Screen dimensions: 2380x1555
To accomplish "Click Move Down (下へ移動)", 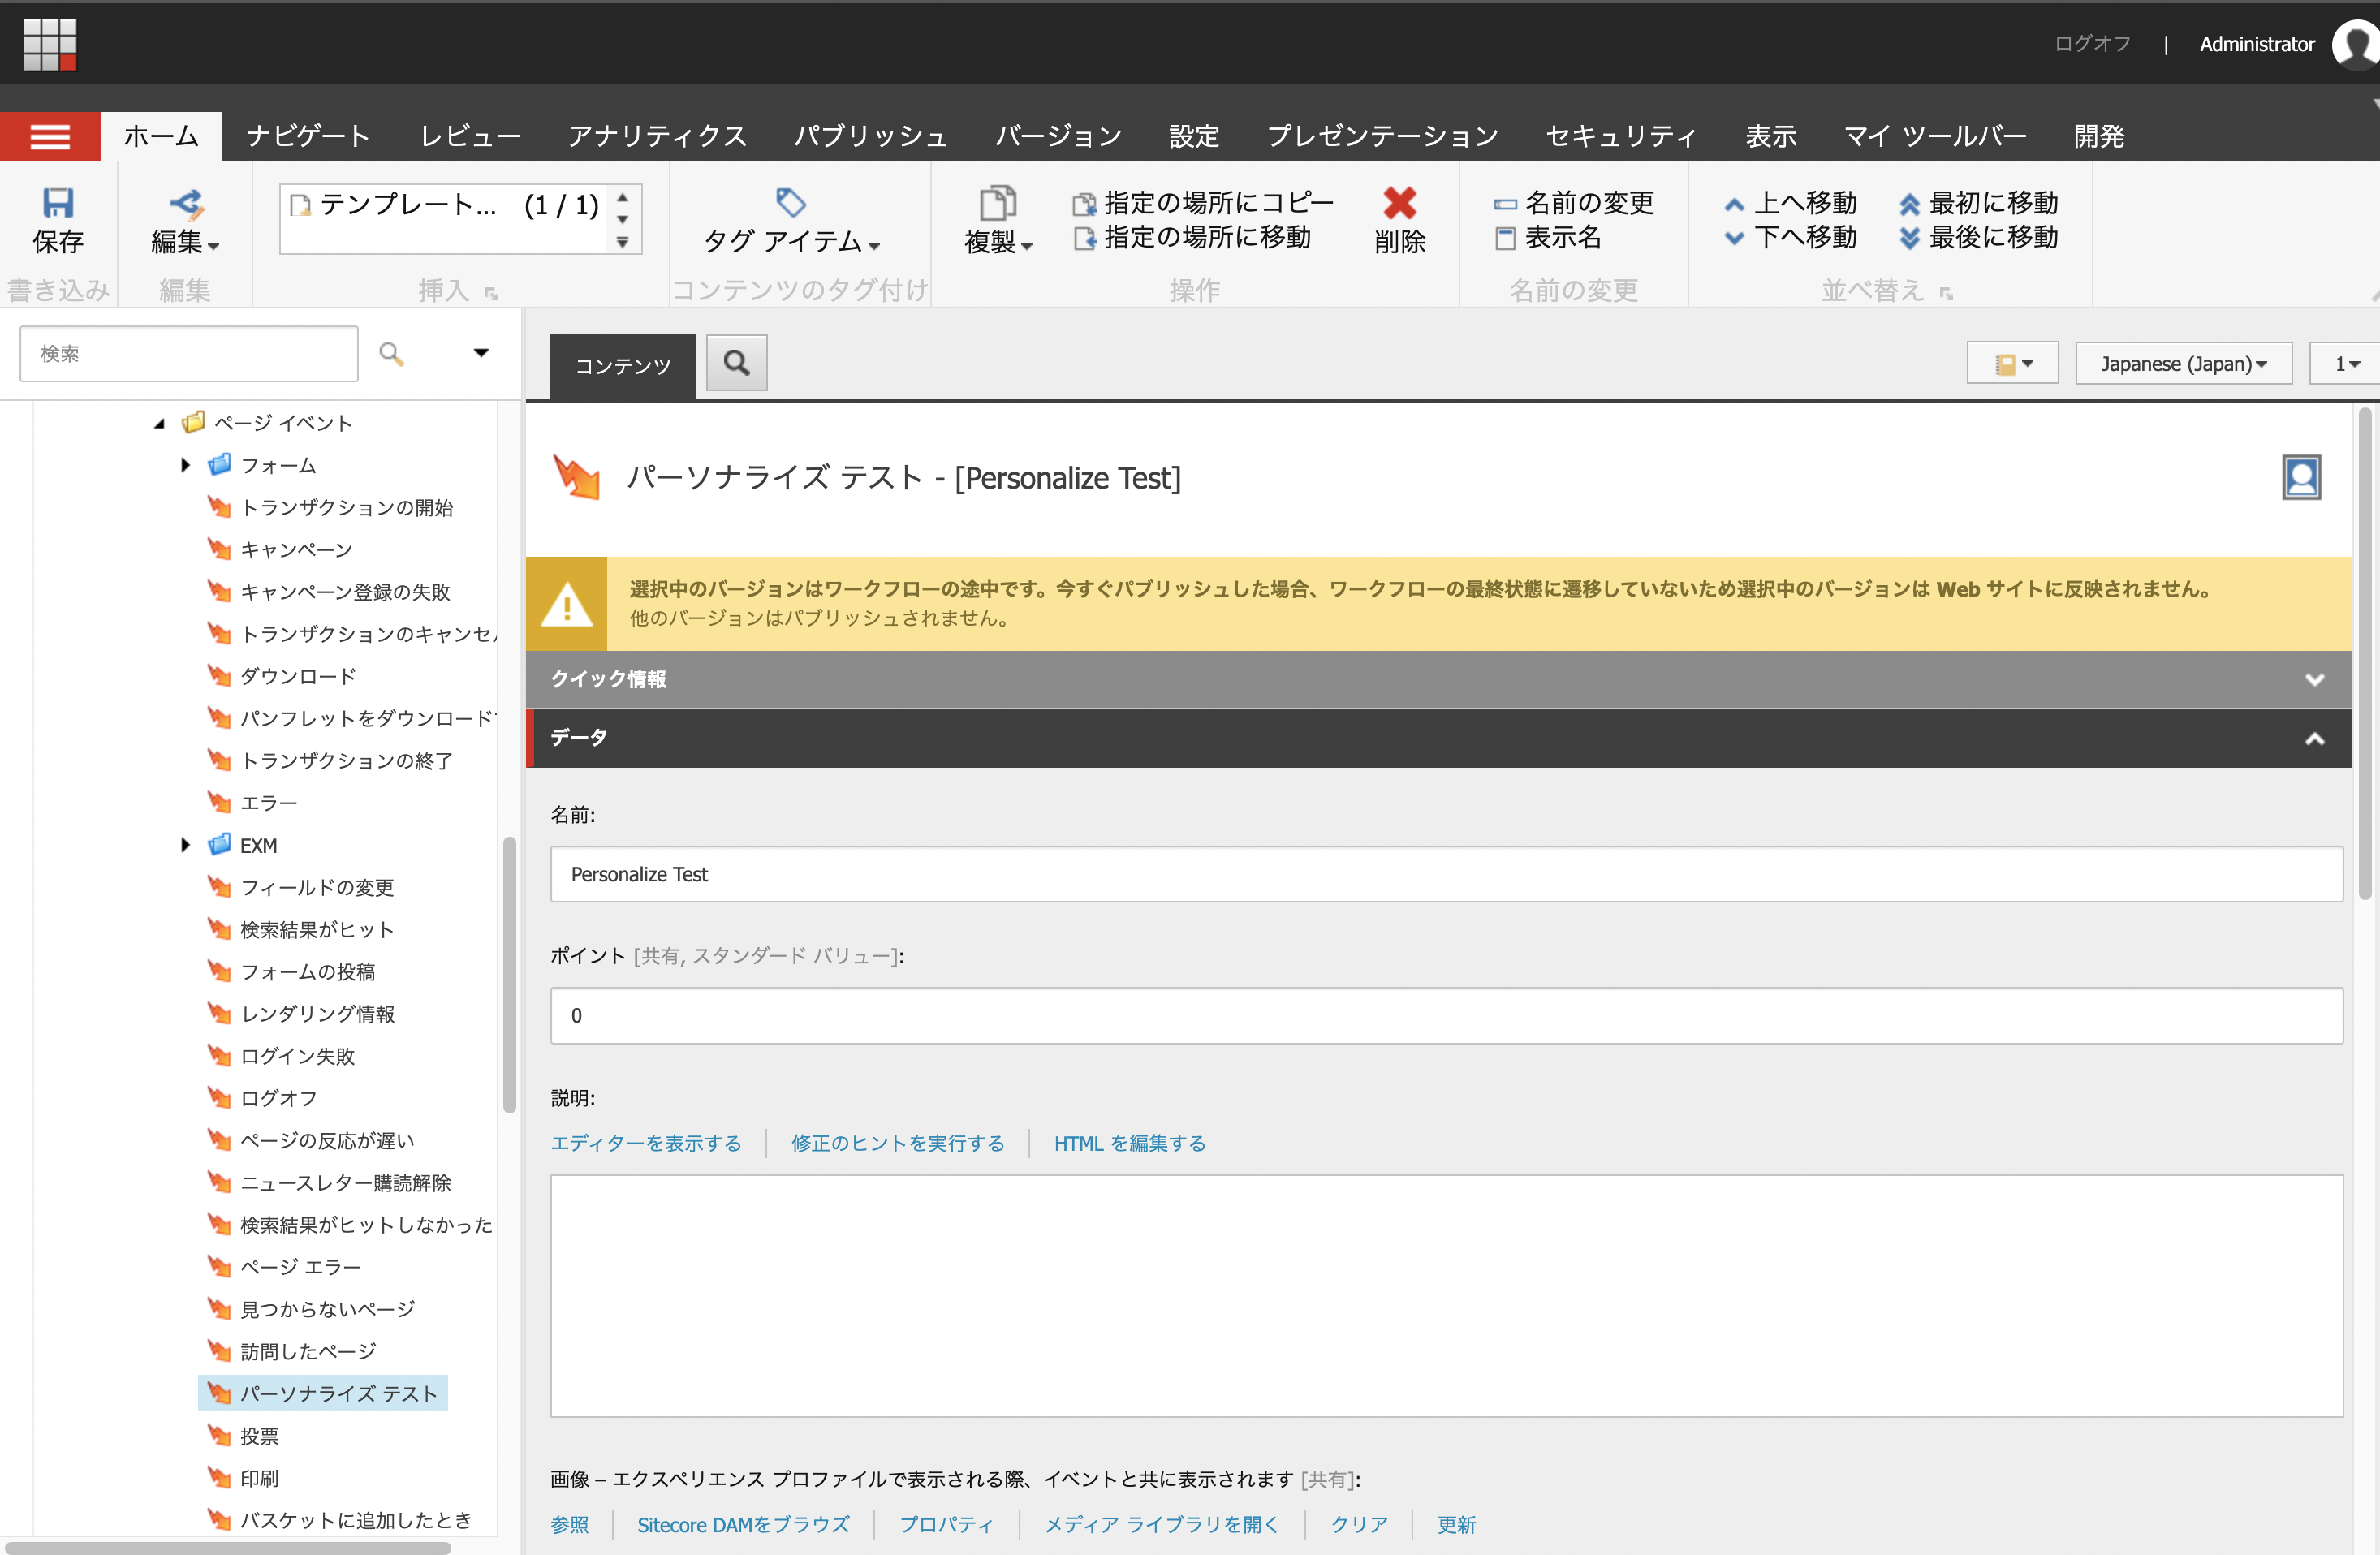I will [x=1790, y=238].
